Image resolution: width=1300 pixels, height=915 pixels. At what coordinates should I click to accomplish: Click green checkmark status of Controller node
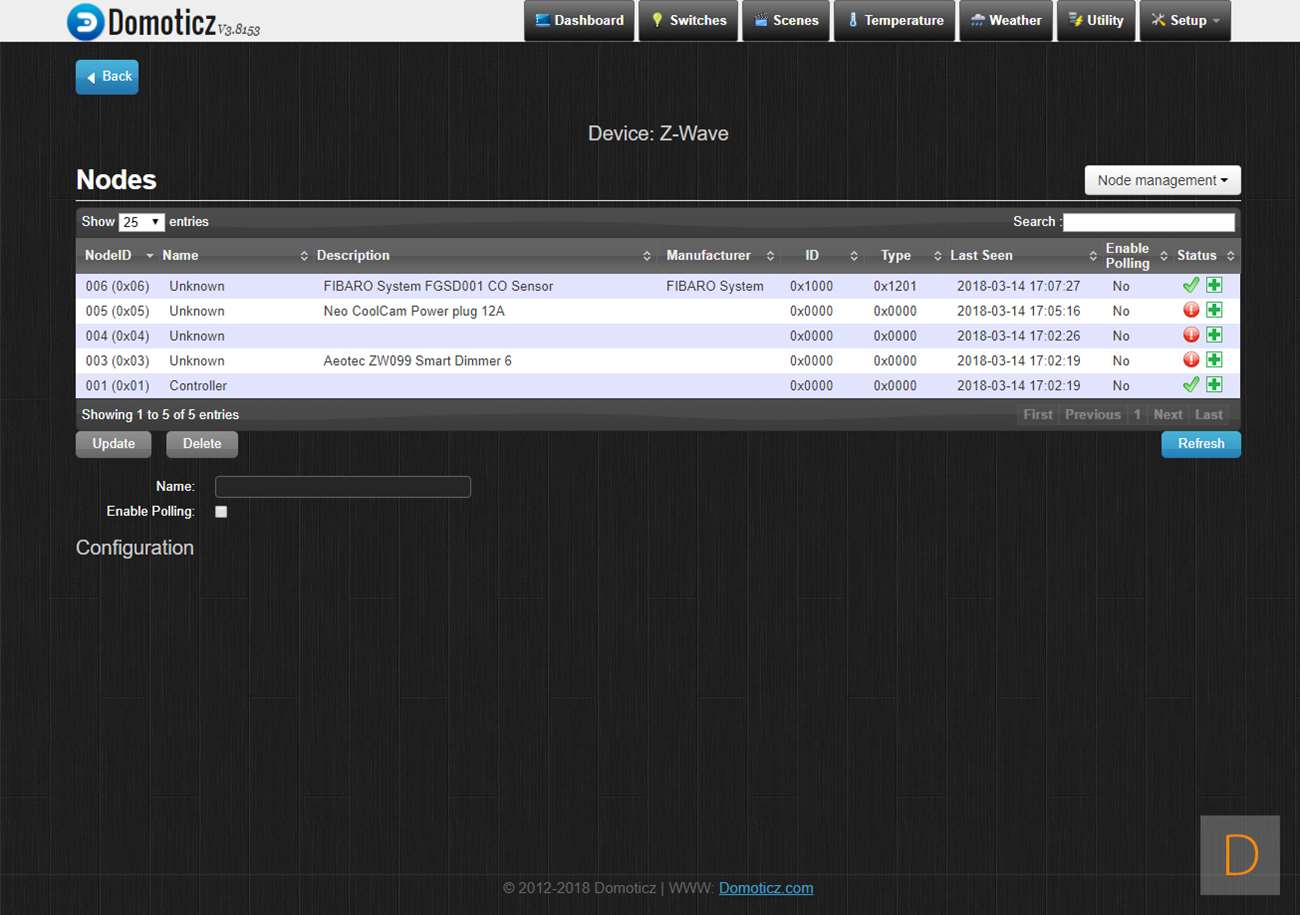coord(1190,385)
